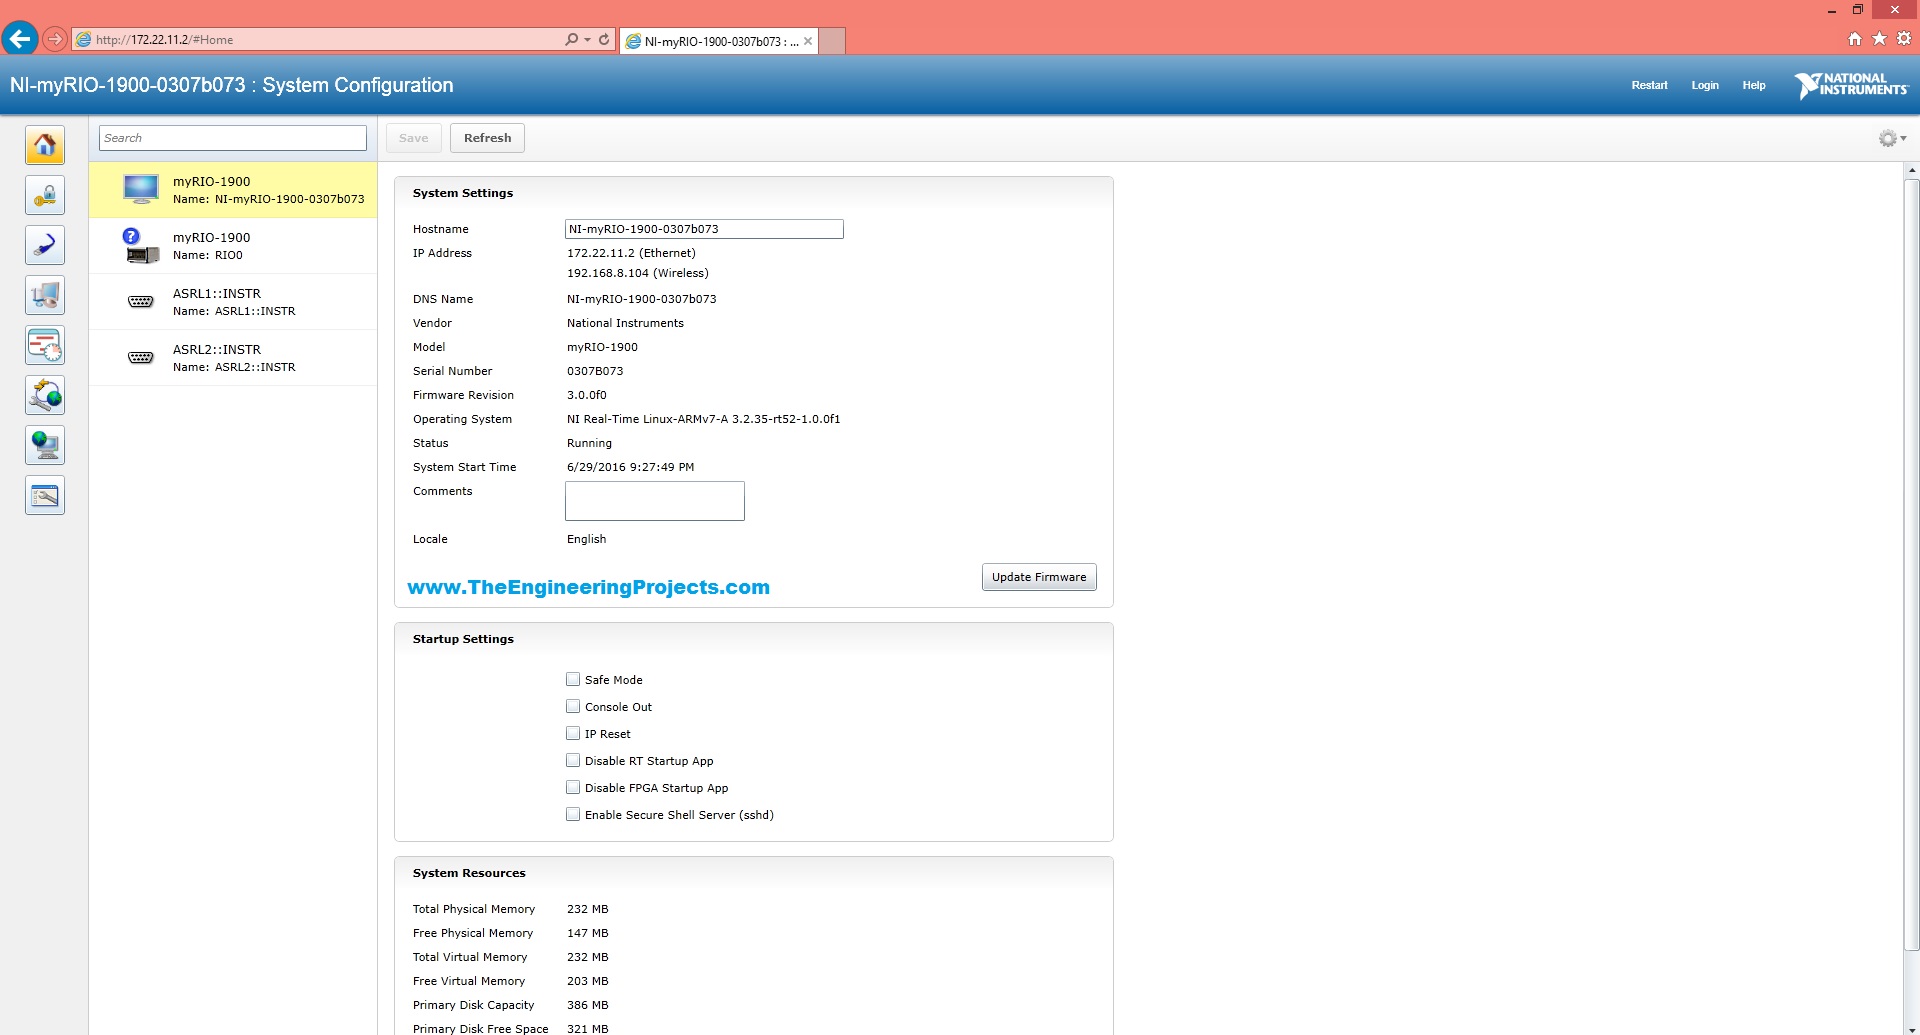This screenshot has height=1035, width=1920.
Task: Switch to the NI-myRIO-1900-0307b073 browser tab
Action: 719,41
